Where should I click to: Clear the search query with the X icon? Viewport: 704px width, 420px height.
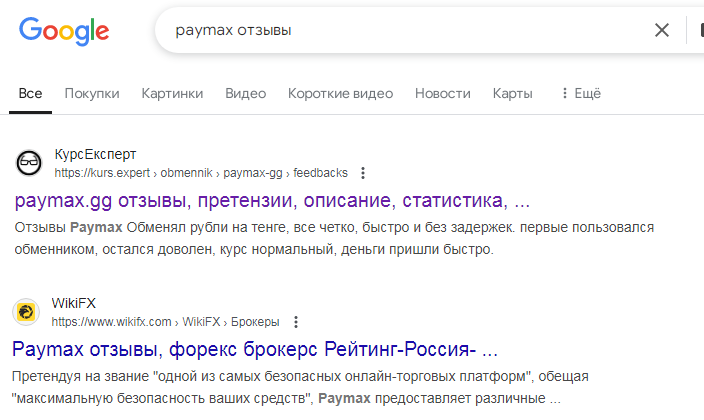(x=662, y=30)
